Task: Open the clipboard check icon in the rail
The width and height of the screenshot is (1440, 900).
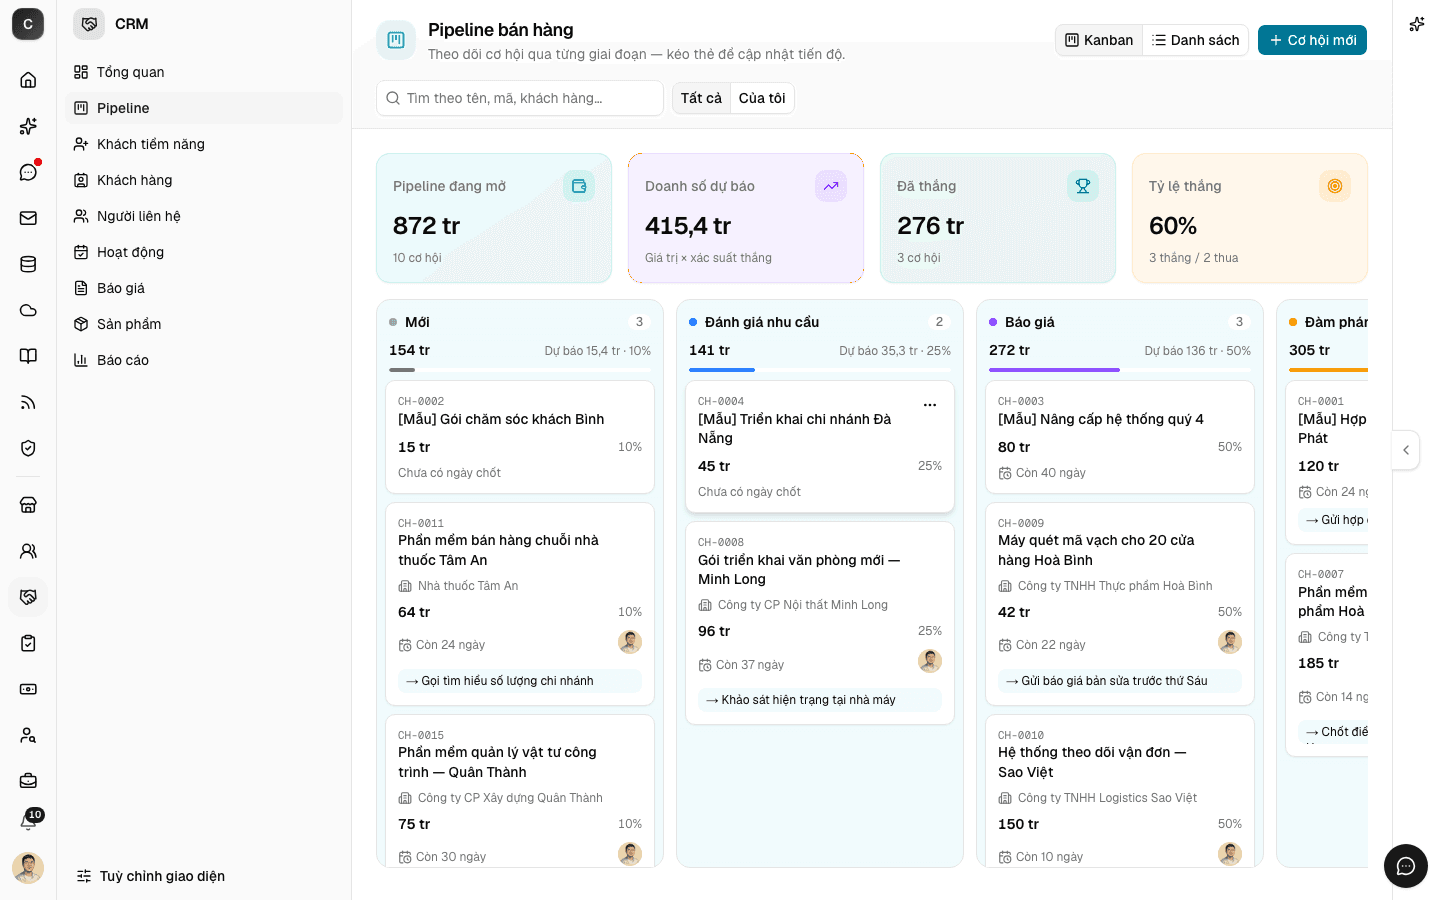Action: (28, 643)
